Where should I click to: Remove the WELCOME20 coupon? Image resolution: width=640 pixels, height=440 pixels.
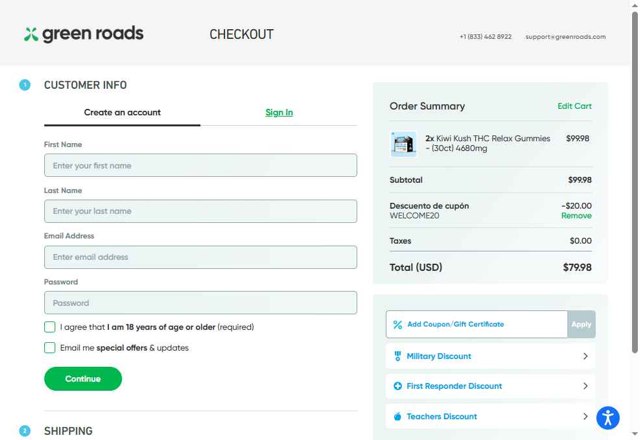coord(576,216)
